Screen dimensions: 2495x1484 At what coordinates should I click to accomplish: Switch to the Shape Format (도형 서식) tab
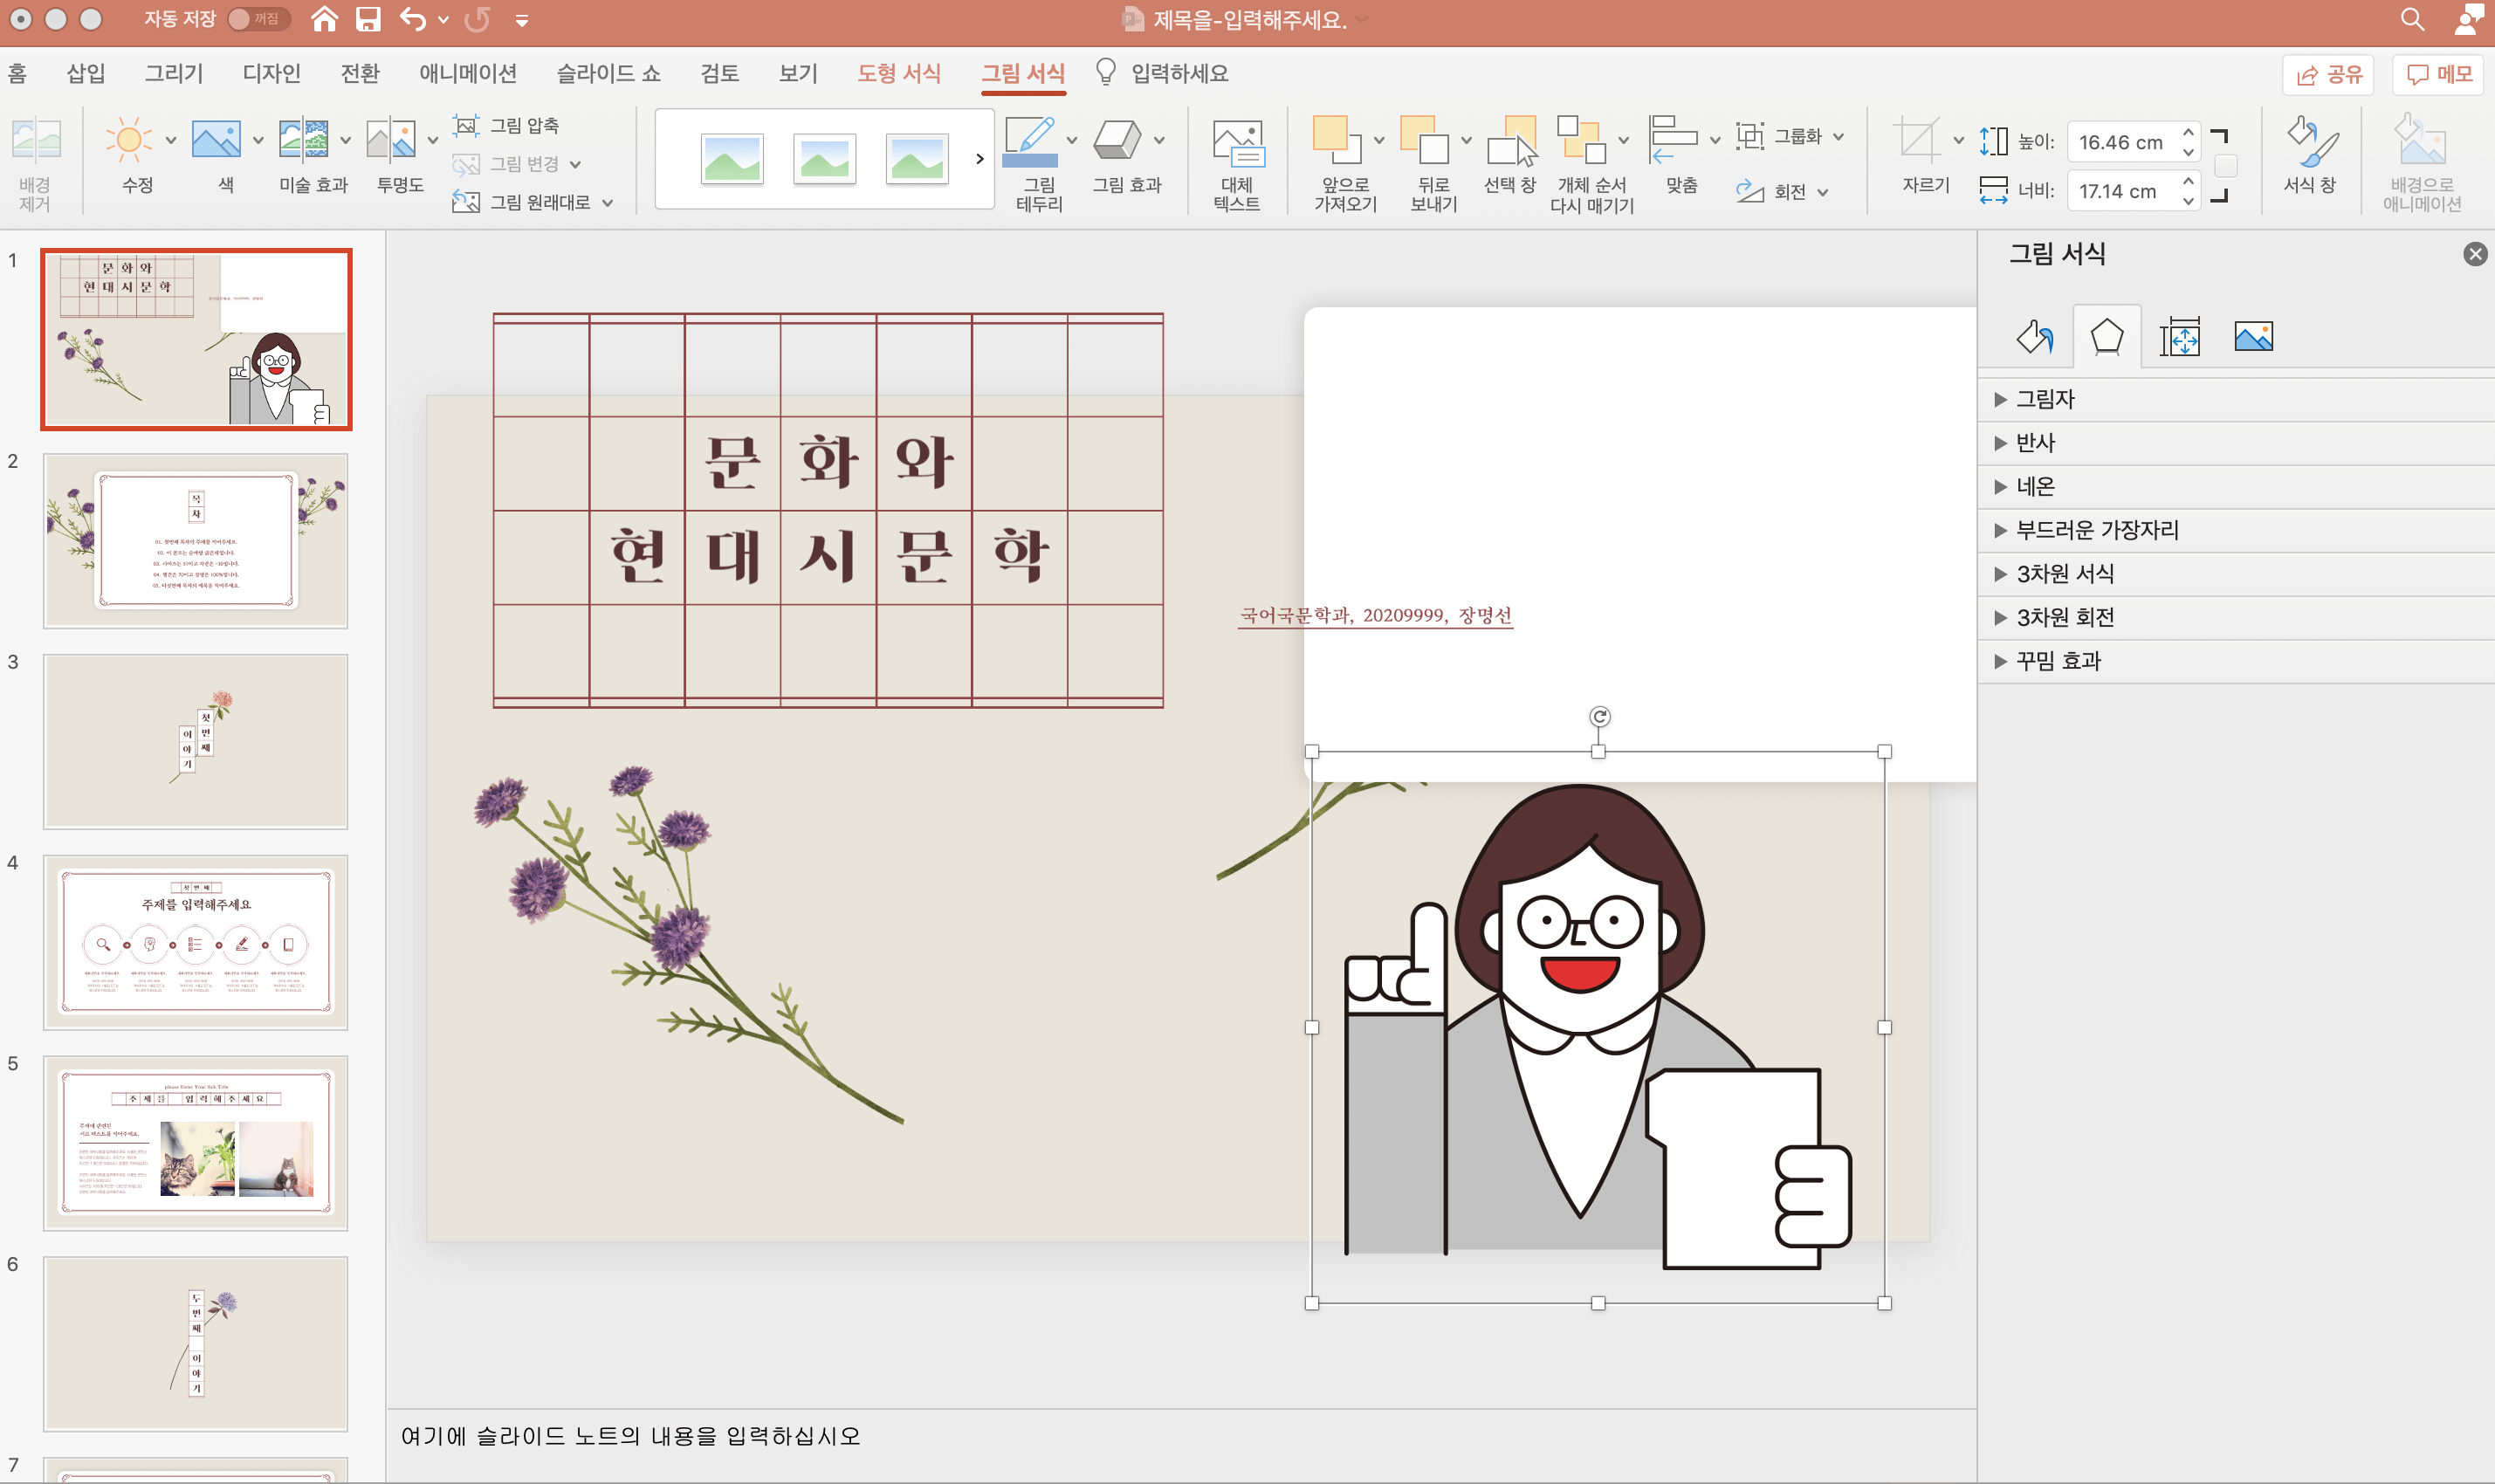[x=898, y=73]
